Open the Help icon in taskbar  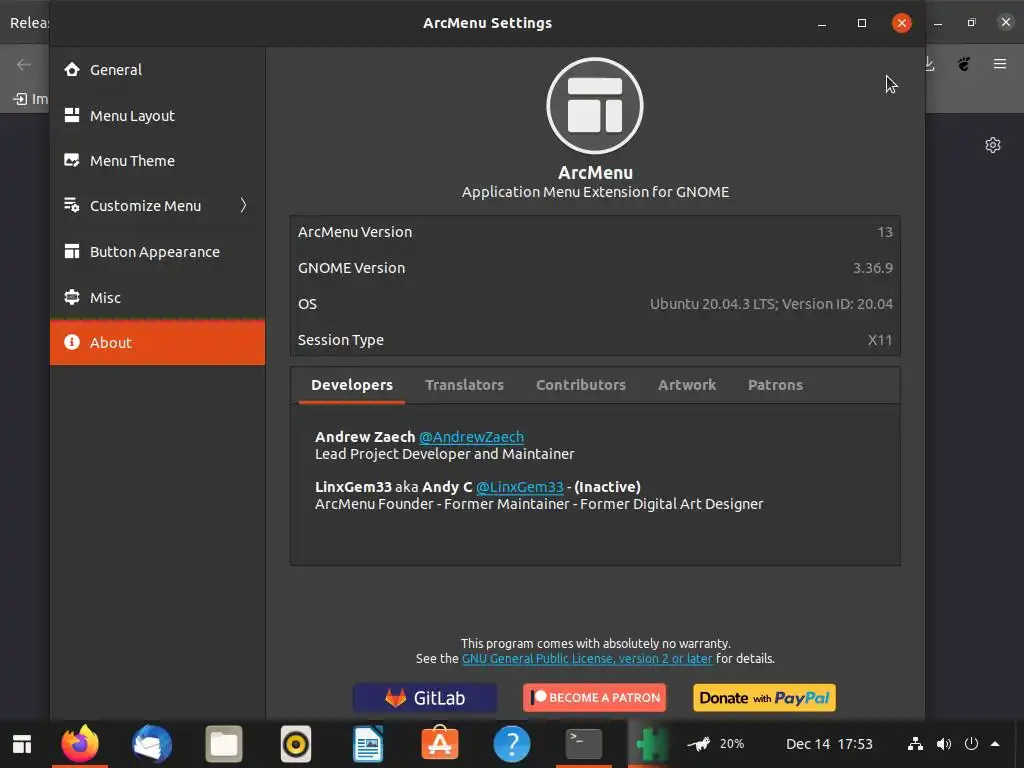pyautogui.click(x=512, y=744)
